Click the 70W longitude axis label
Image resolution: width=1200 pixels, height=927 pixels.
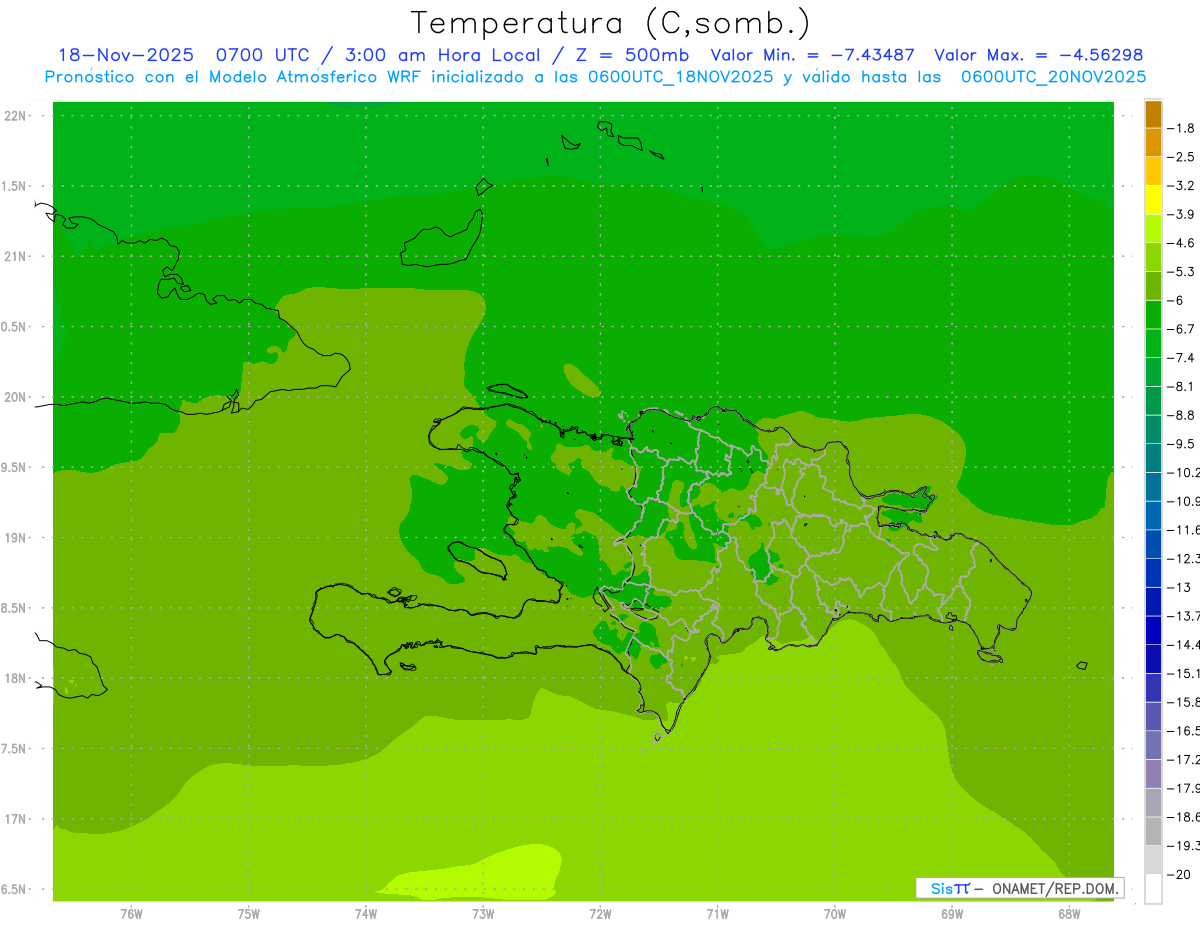835,913
